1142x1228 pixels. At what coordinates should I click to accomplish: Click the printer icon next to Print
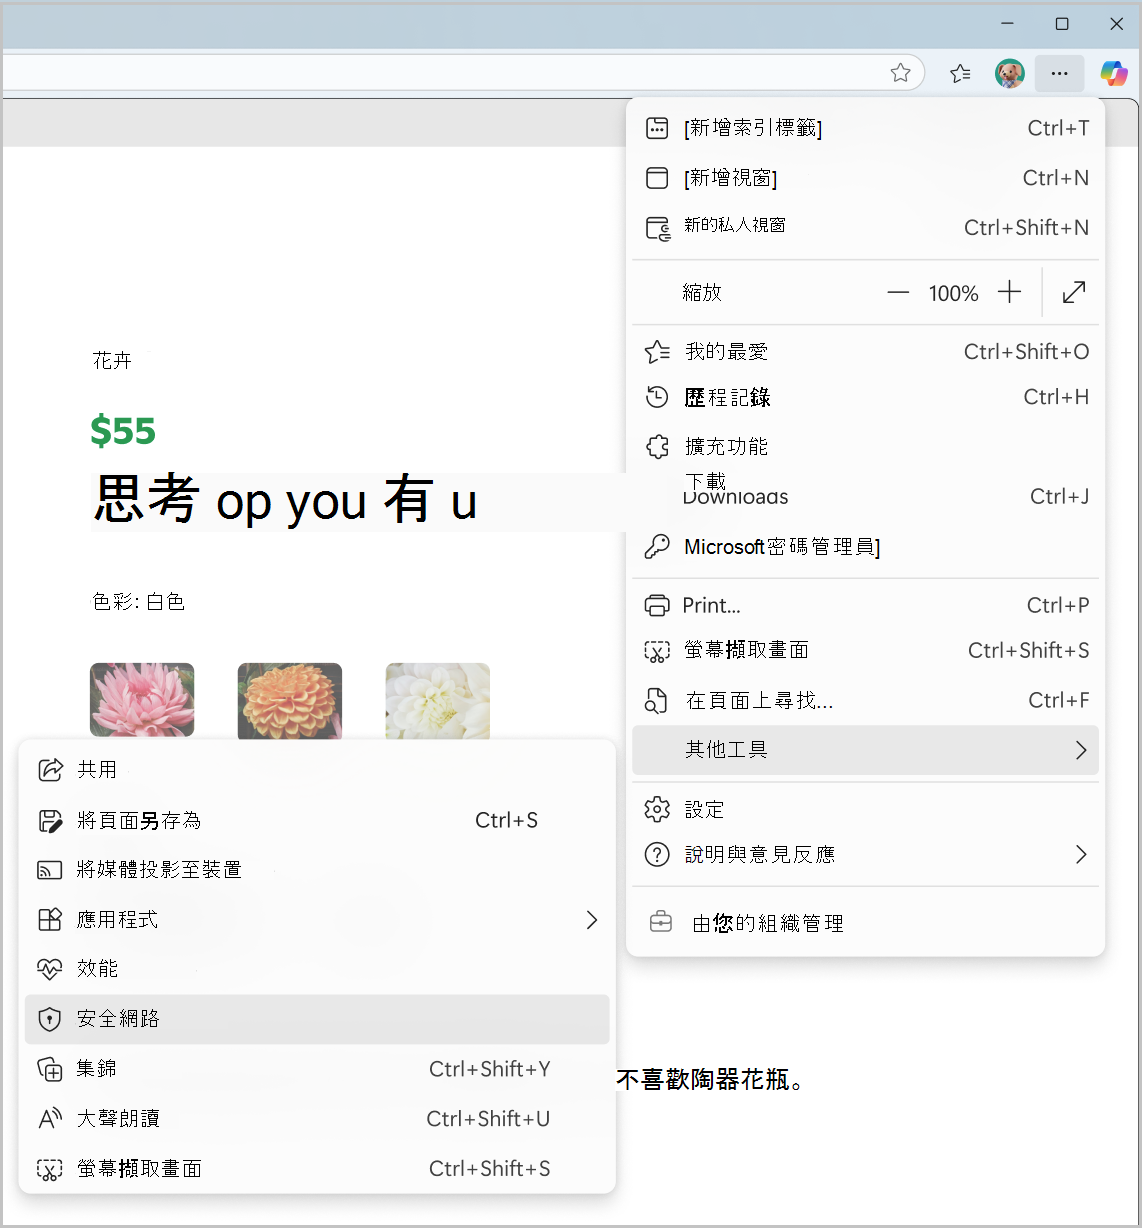(657, 605)
